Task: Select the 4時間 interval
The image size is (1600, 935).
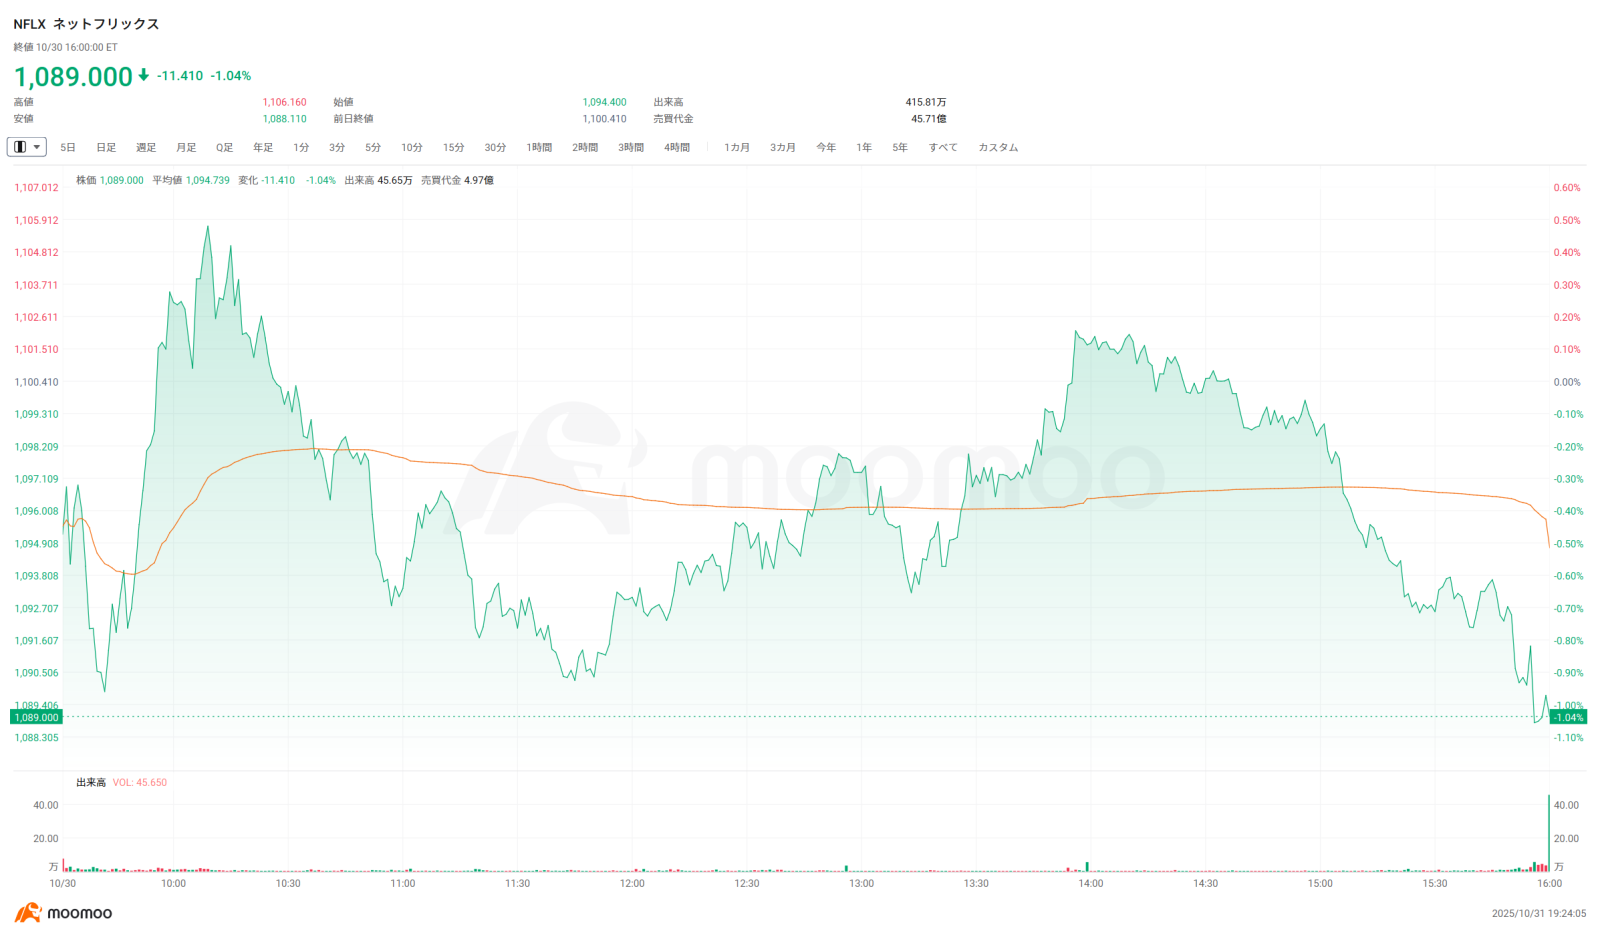Action: click(x=677, y=148)
